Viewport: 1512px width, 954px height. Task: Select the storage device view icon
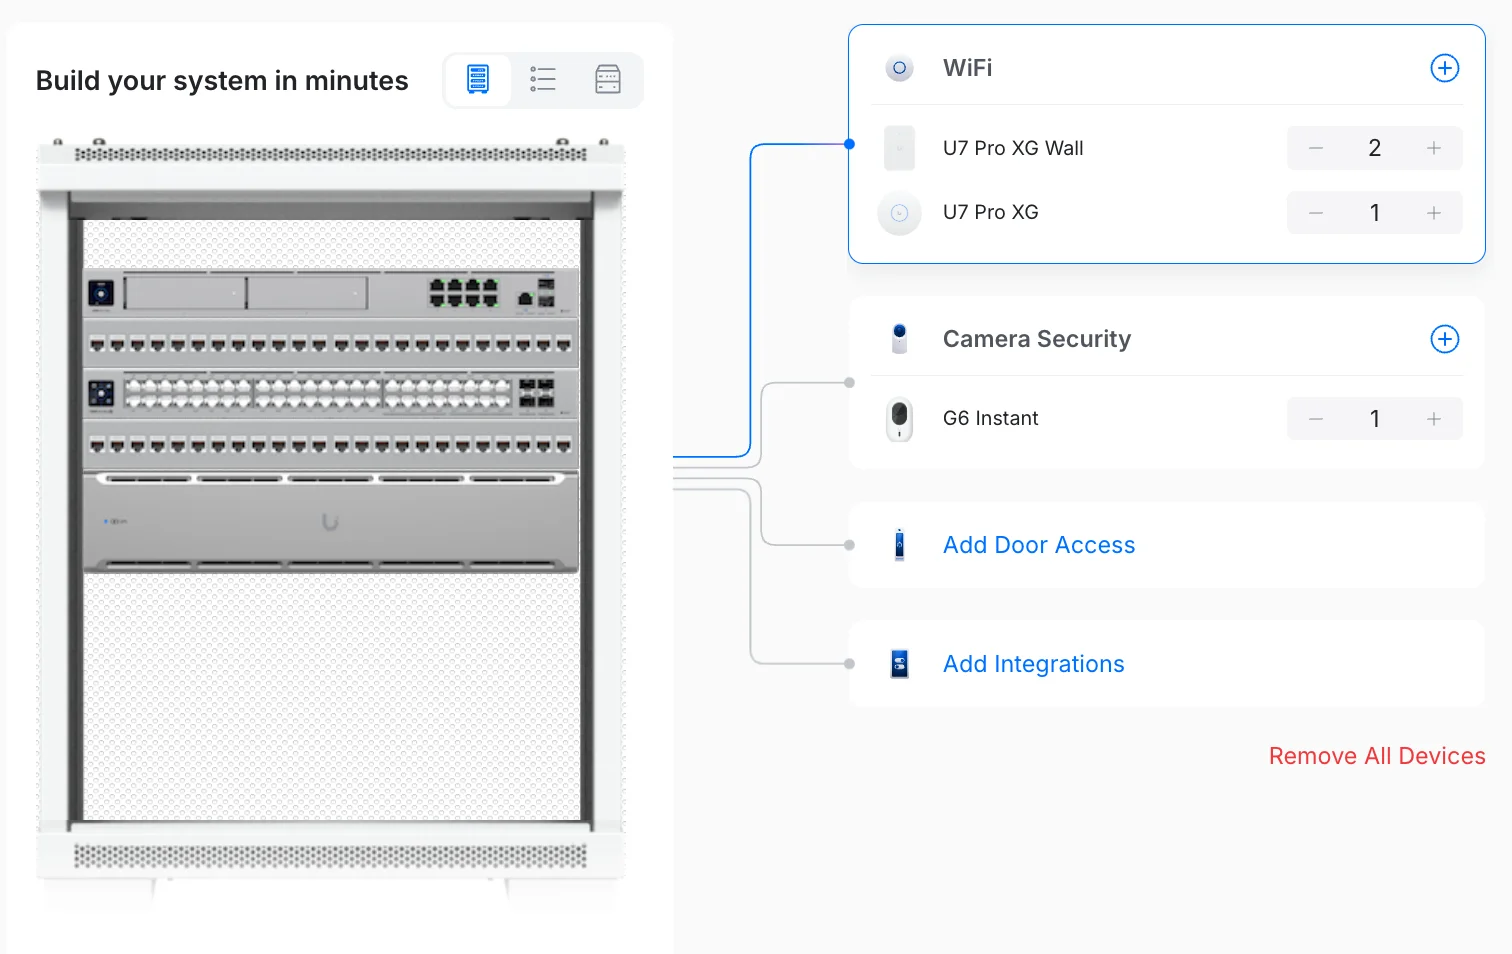click(608, 79)
